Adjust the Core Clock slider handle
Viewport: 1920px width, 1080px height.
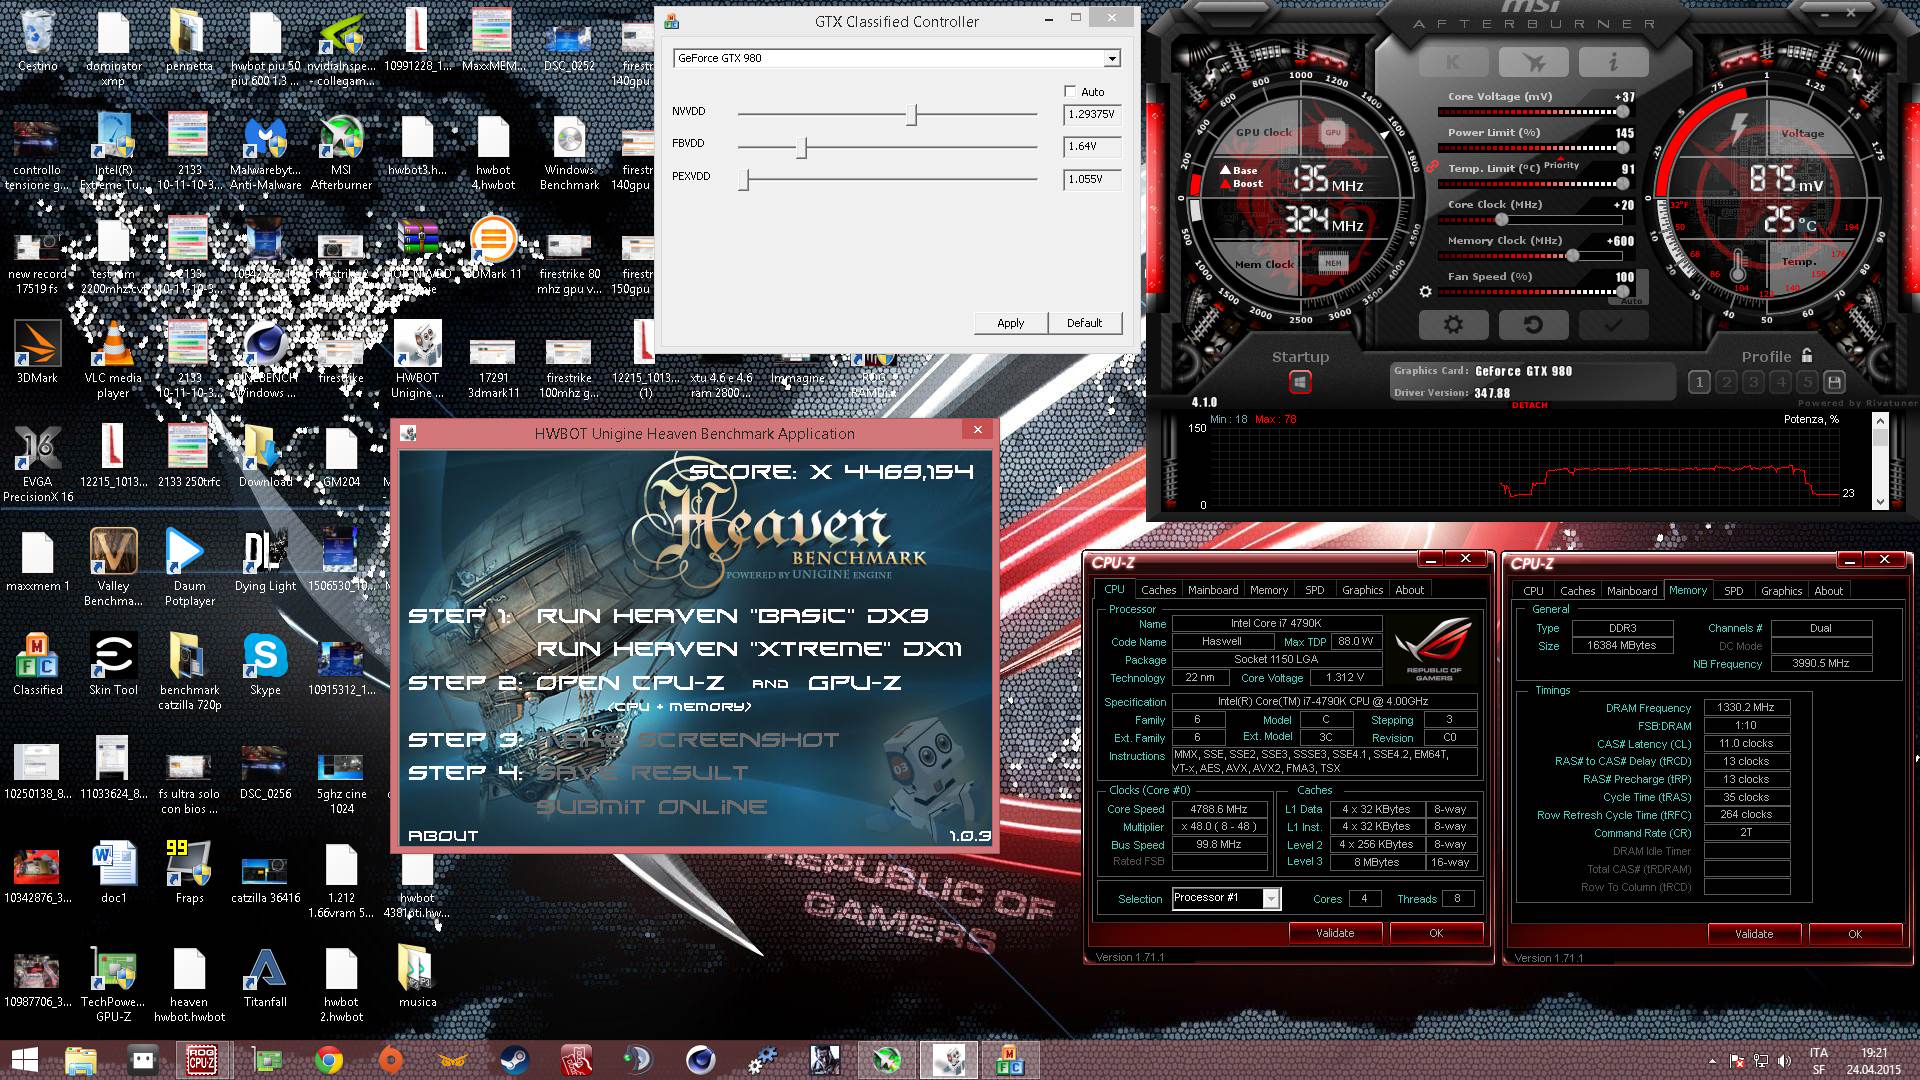point(1501,219)
